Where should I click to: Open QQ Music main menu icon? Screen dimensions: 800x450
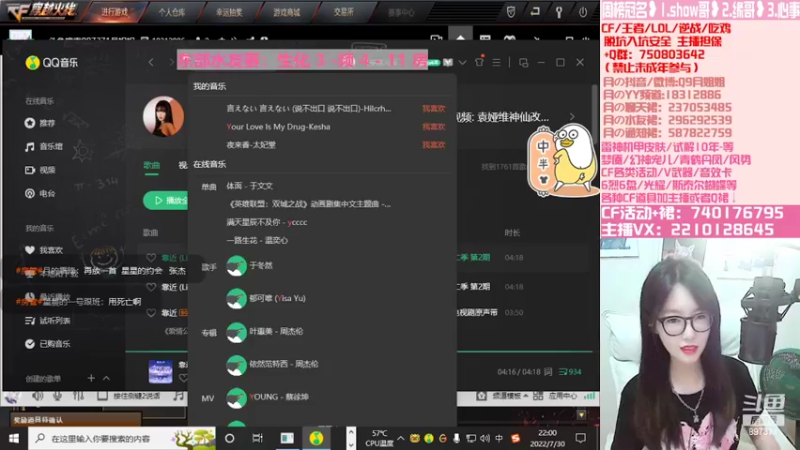[x=496, y=62]
